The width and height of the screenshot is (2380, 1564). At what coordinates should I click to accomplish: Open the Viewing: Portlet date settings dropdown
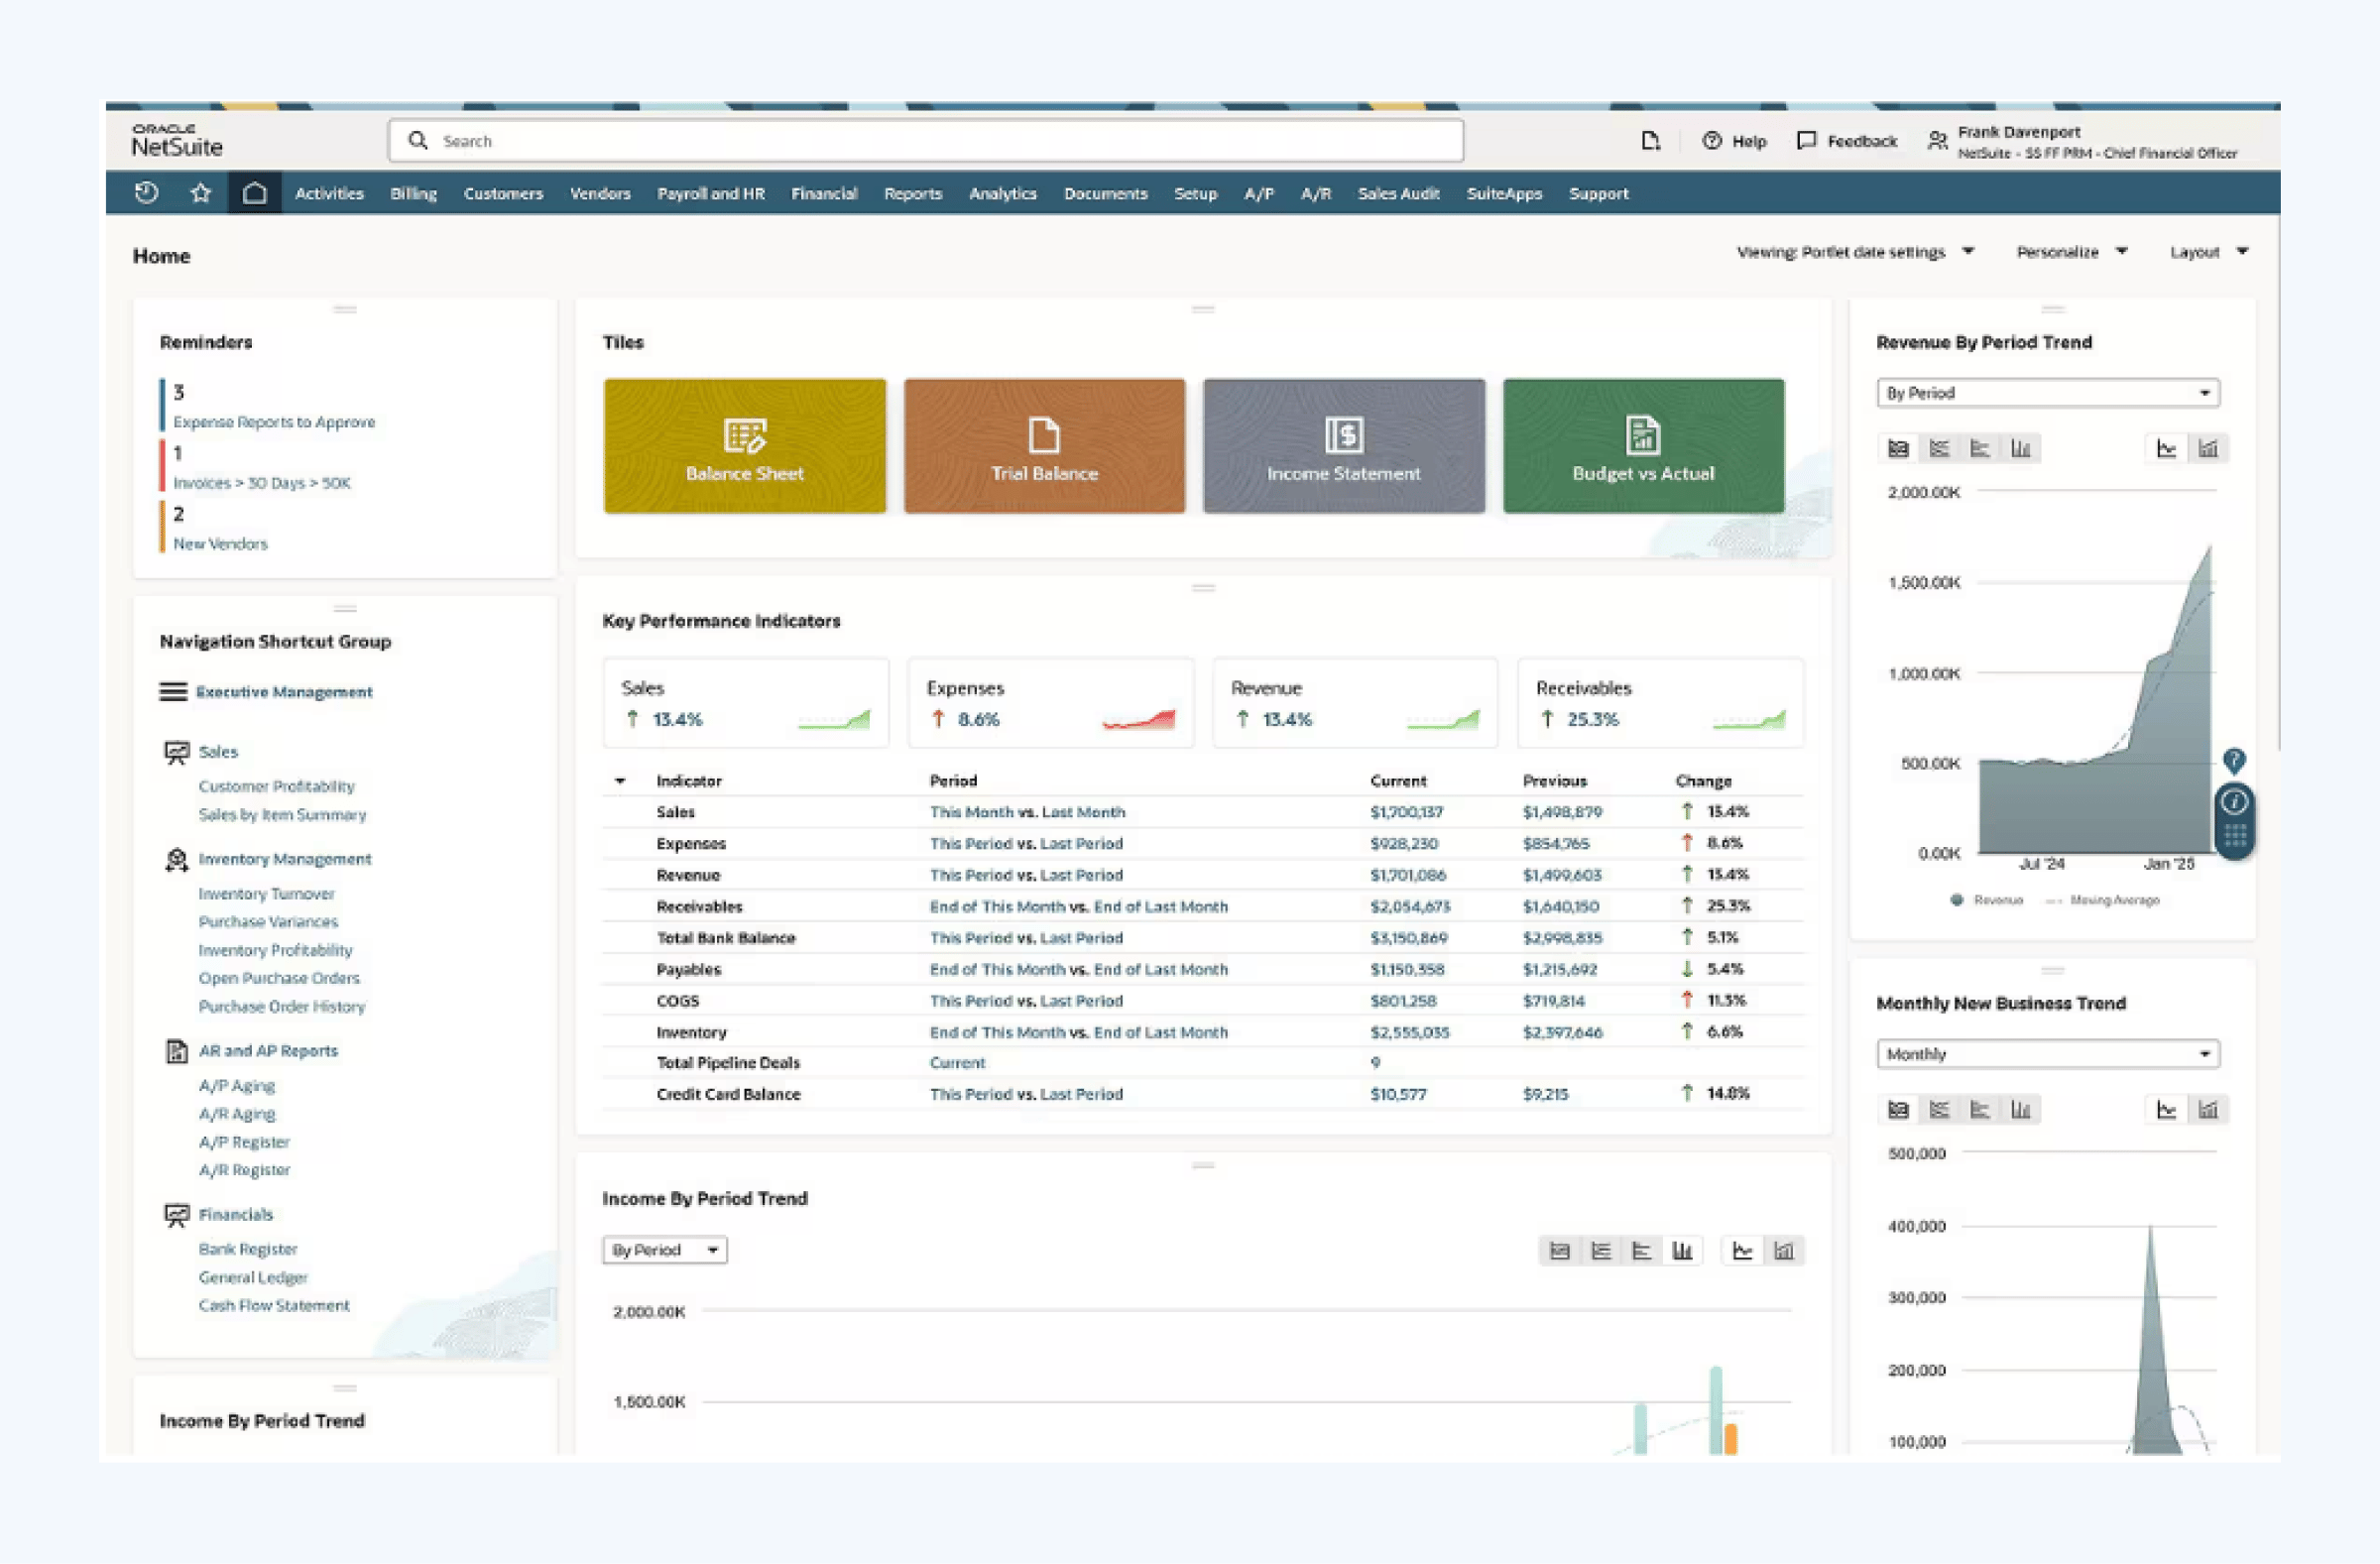tap(1855, 252)
